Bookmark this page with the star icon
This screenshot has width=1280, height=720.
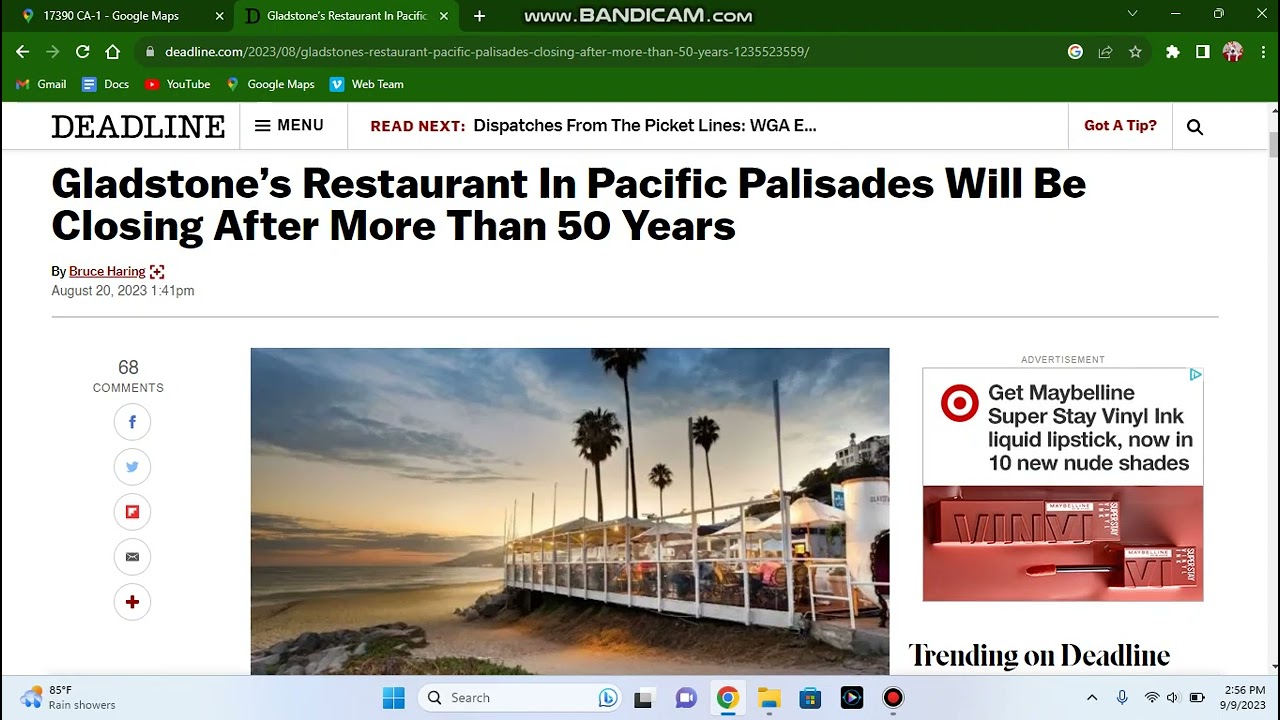pos(1135,52)
